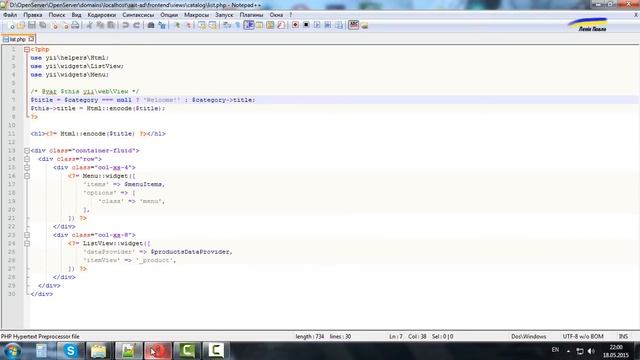Click the Save All toolbar icon
This screenshot has width=640, height=360.
pyautogui.click(x=42, y=25)
